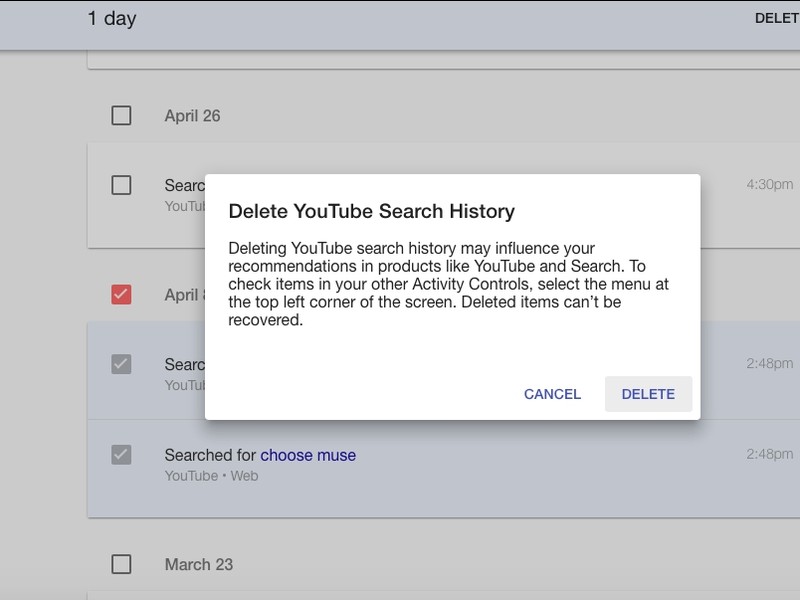Check the checkbox next to April 26
The height and width of the screenshot is (600, 800).
[123, 115]
